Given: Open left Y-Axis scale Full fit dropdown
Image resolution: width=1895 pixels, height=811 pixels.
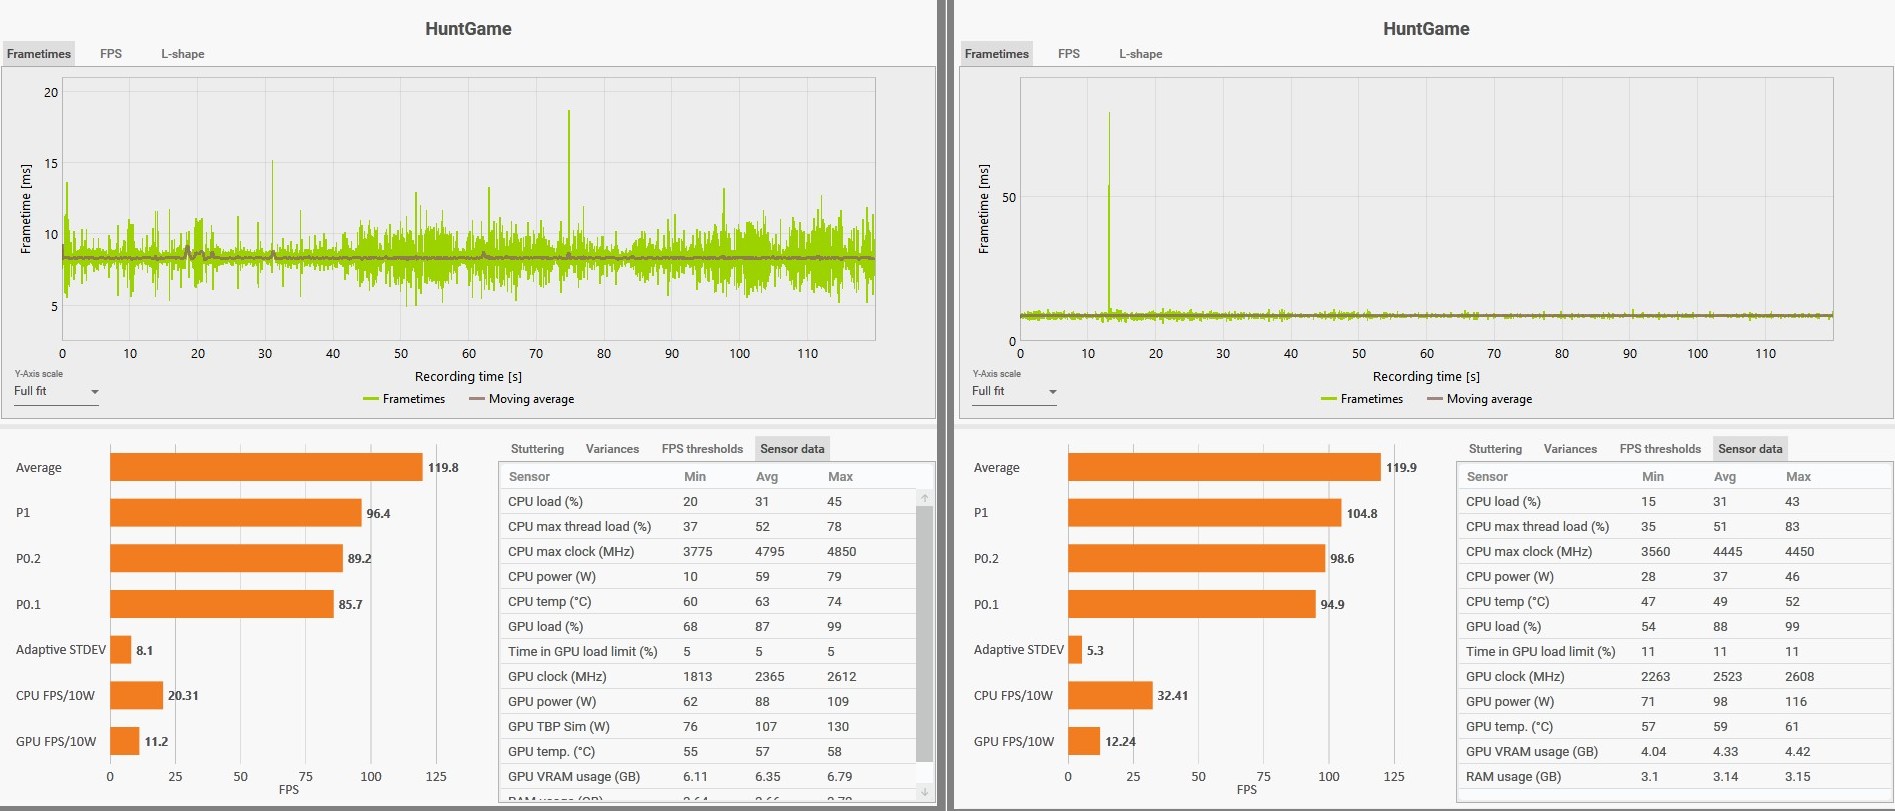Looking at the screenshot, I should point(57,391).
